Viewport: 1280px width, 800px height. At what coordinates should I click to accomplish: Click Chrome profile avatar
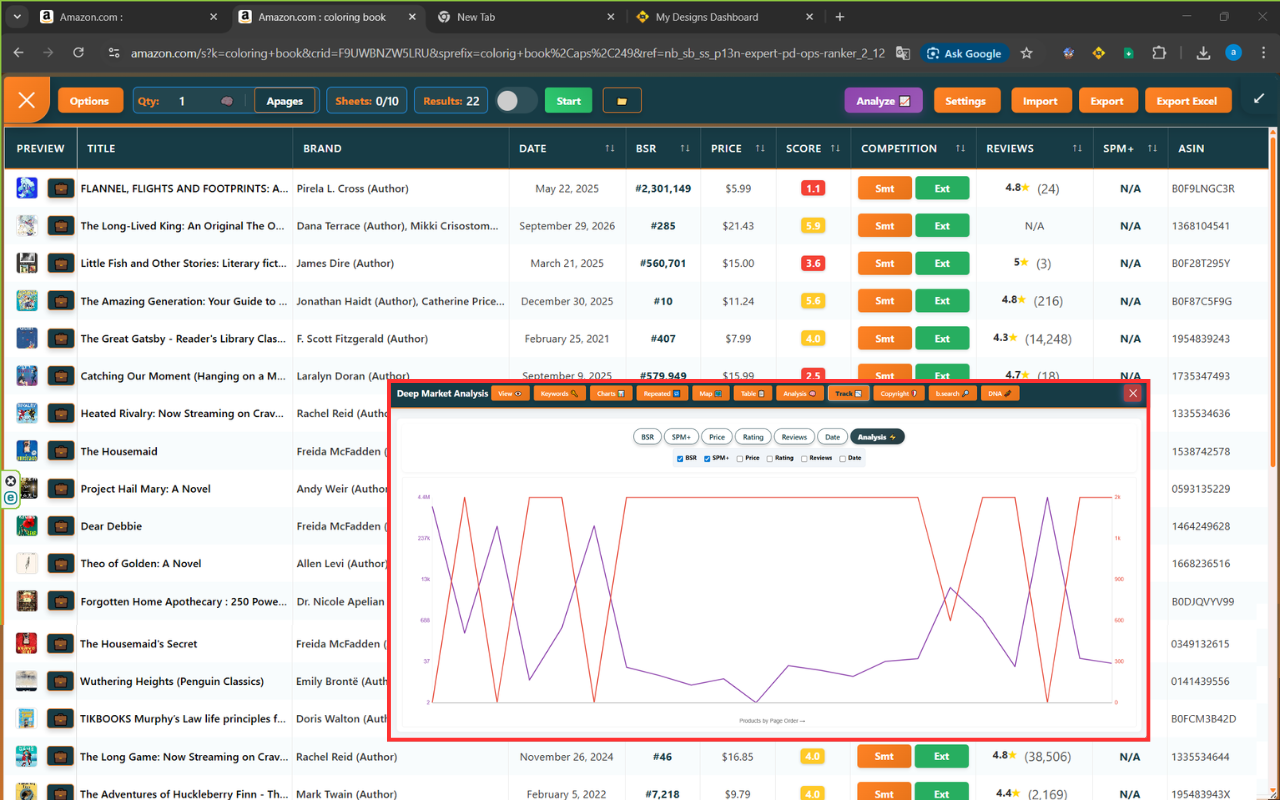point(1233,53)
